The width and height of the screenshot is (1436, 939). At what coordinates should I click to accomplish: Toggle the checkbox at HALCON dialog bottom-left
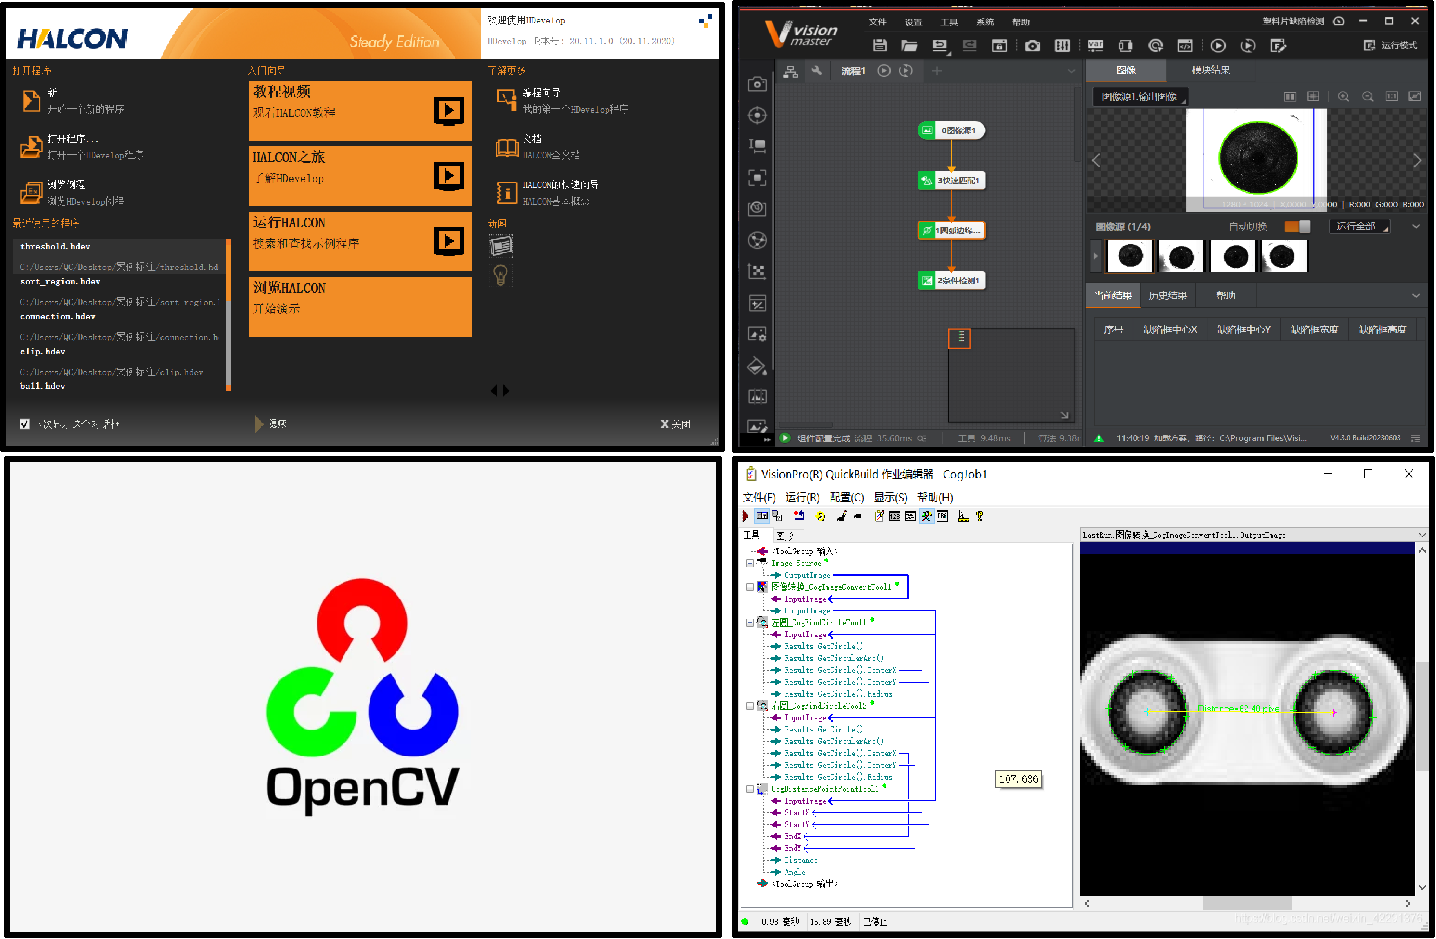tap(25, 424)
